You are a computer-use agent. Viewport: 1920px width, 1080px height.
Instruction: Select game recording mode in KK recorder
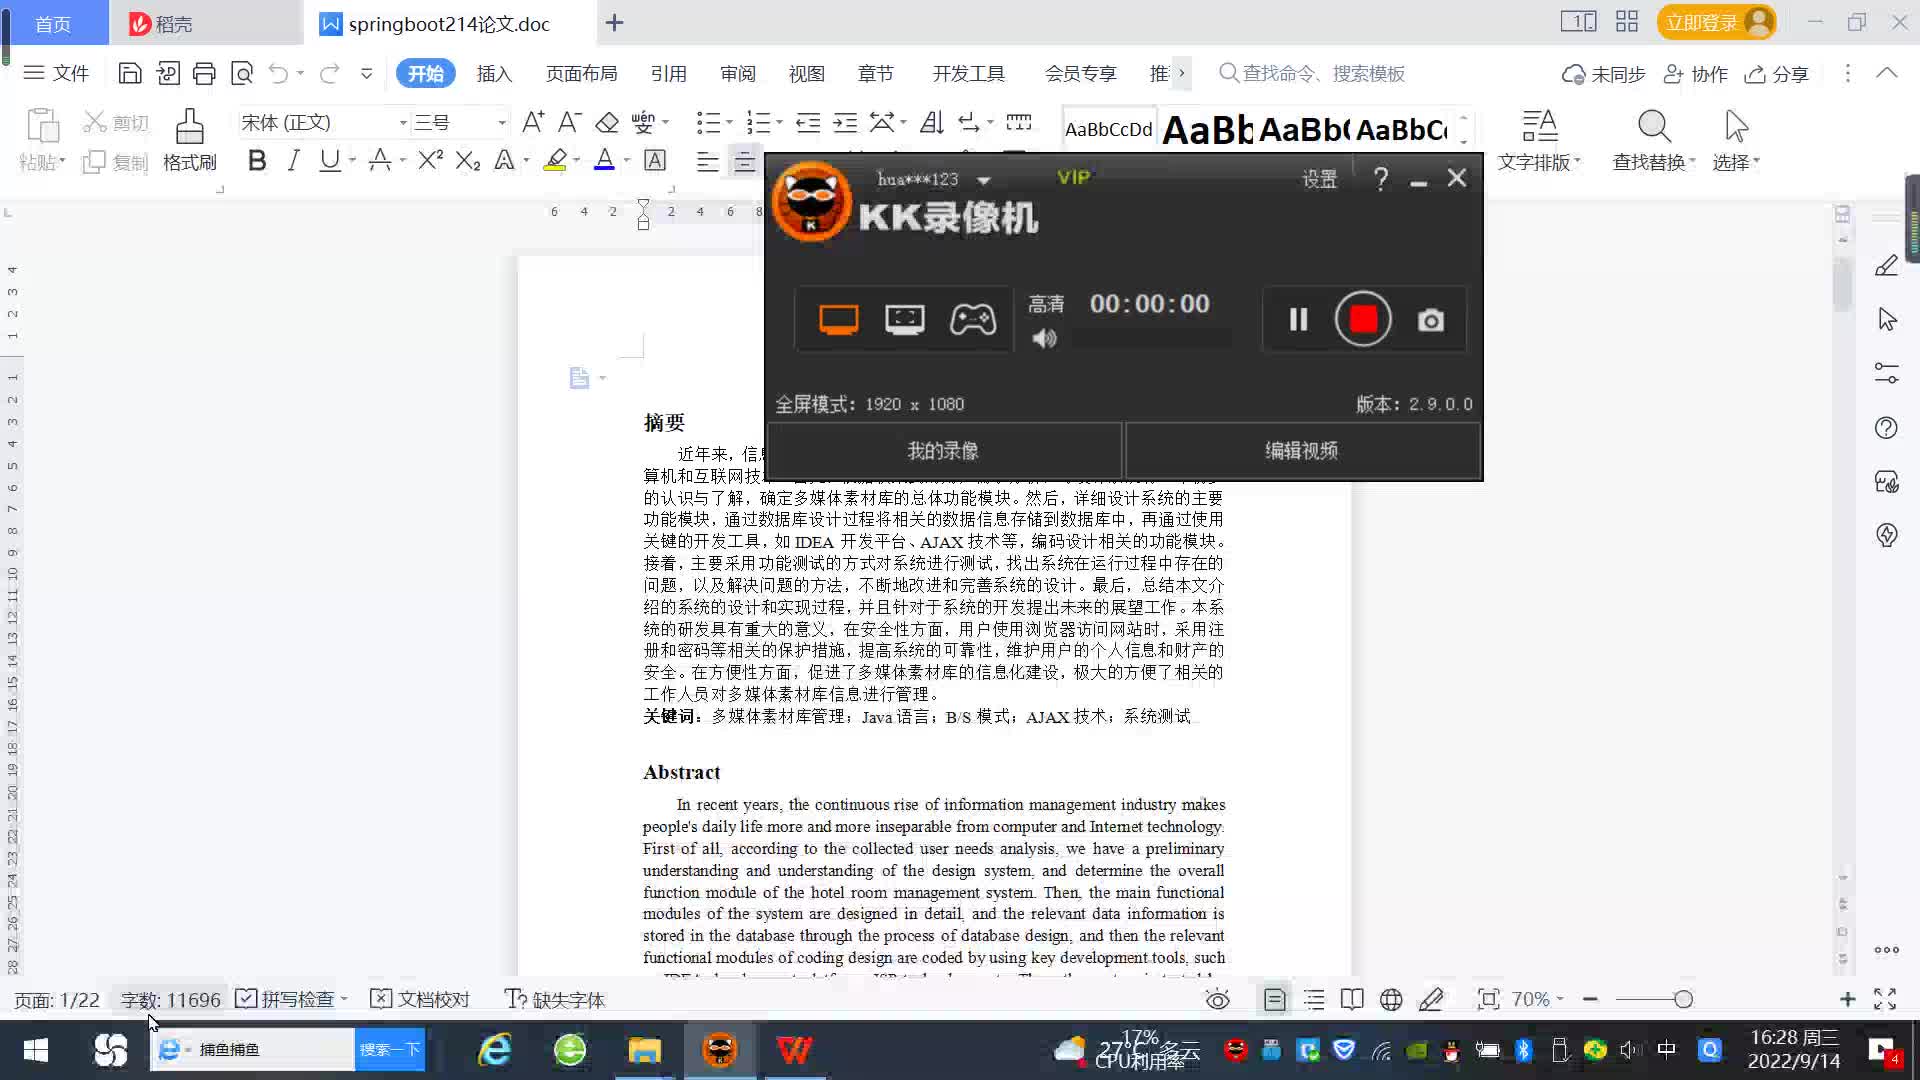972,320
